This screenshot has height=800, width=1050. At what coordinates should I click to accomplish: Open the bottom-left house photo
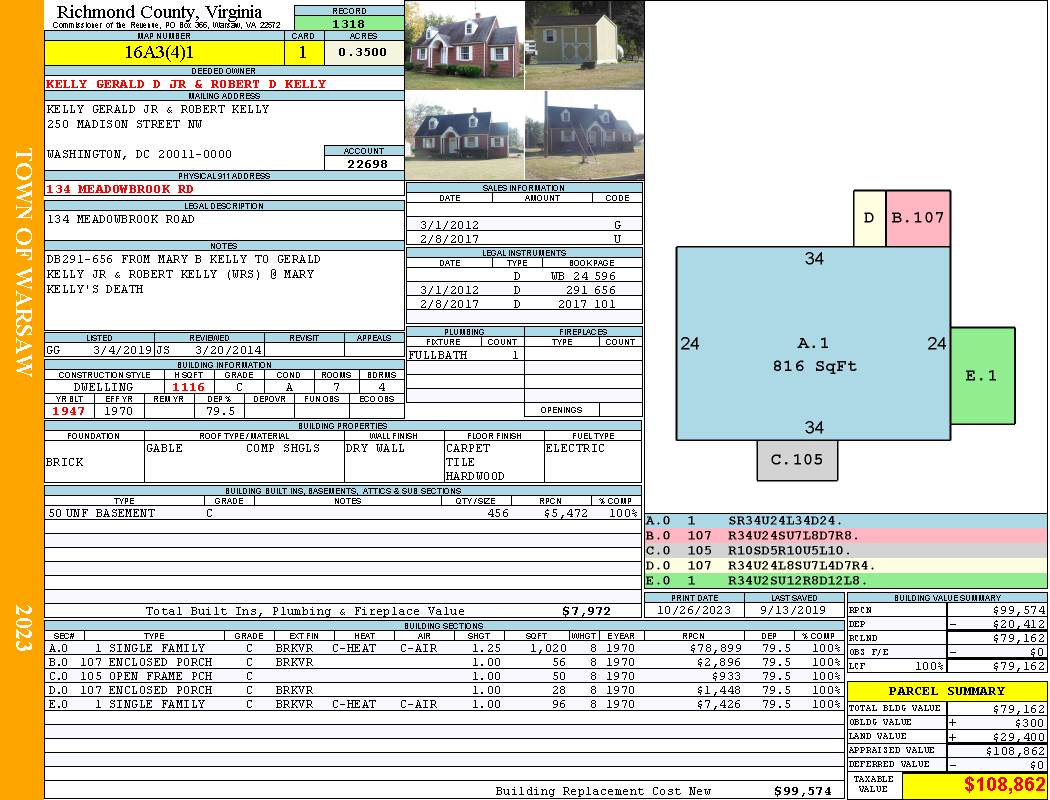(465, 135)
